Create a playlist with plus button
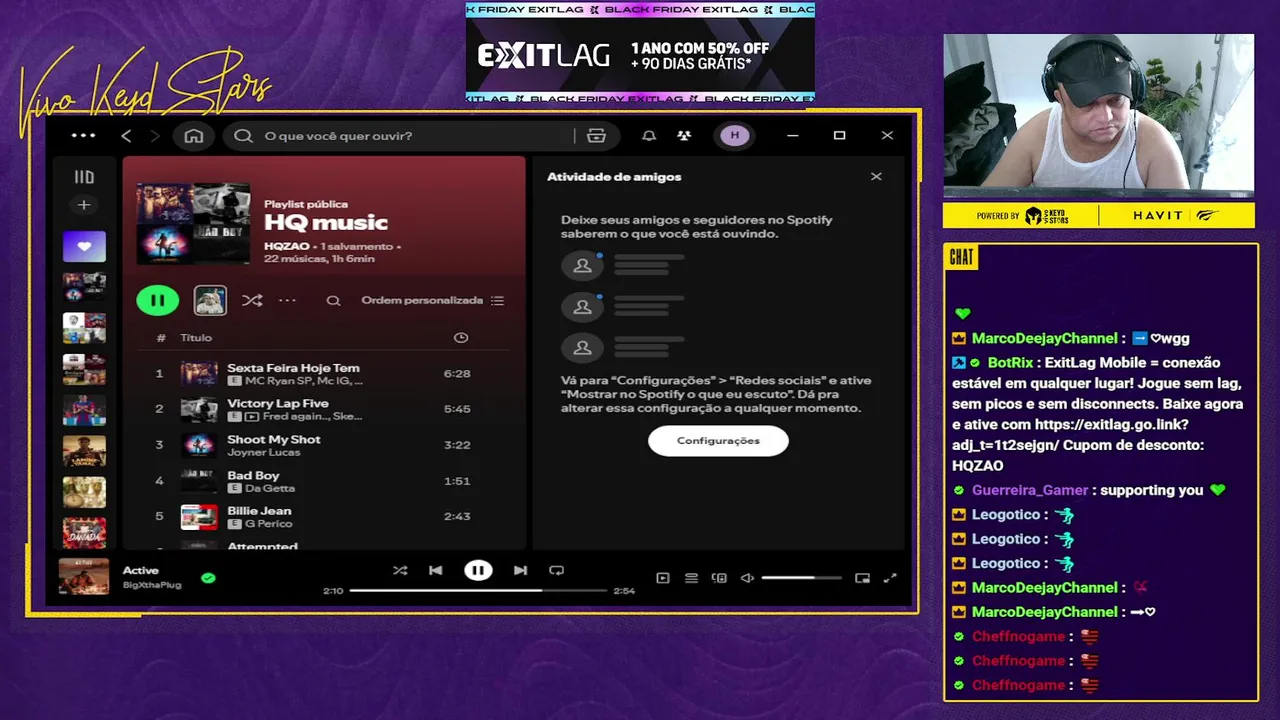1280x720 pixels. coord(84,205)
